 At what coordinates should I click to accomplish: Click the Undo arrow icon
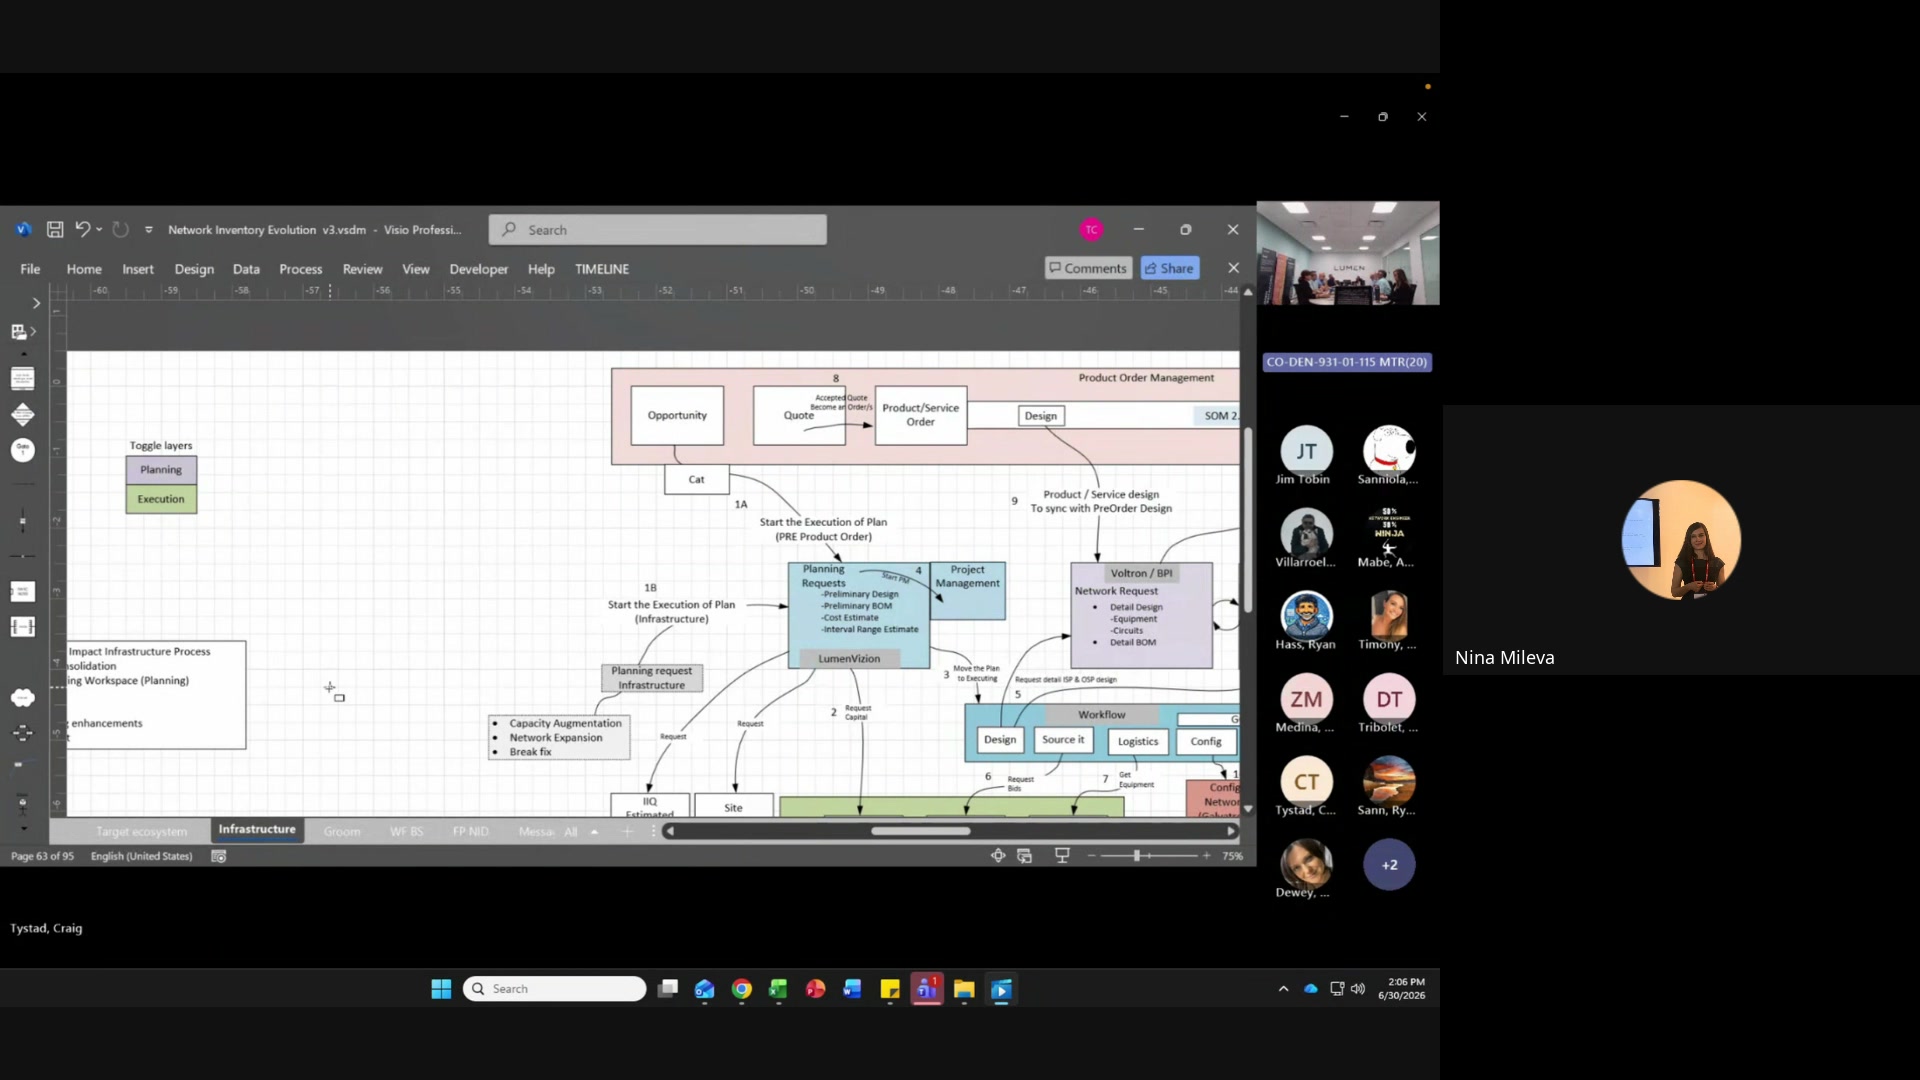click(x=82, y=229)
